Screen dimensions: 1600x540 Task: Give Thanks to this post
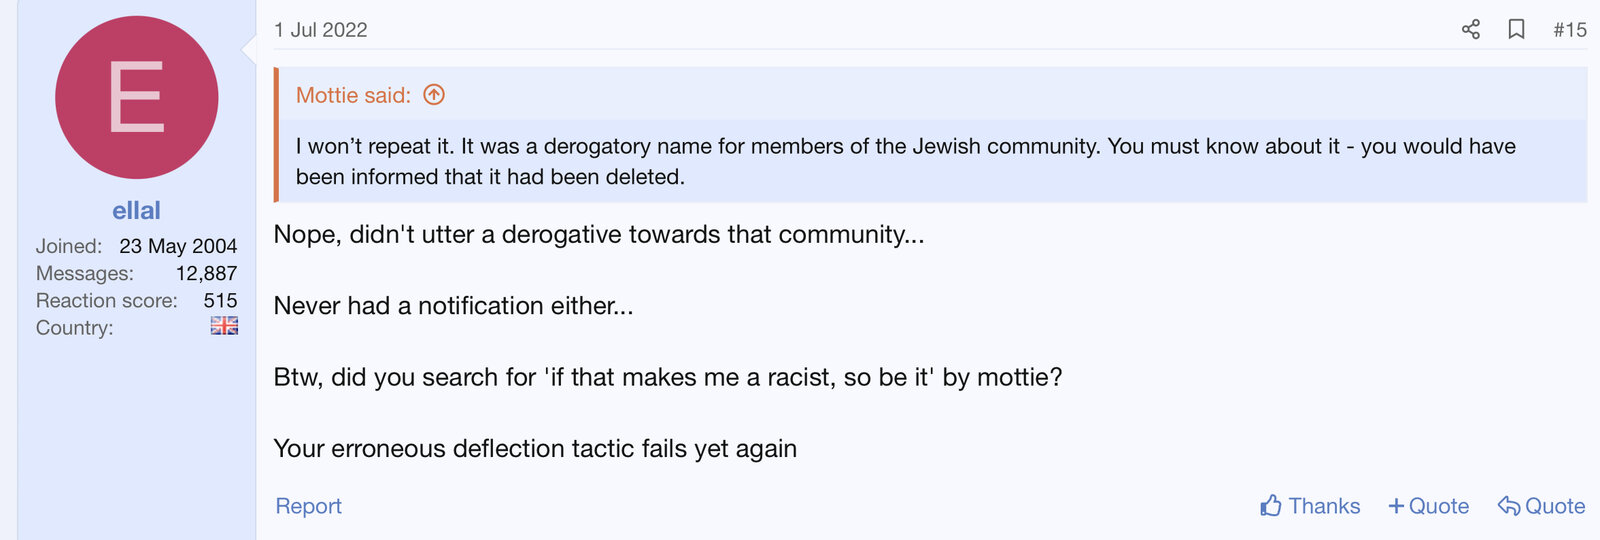click(x=1310, y=506)
